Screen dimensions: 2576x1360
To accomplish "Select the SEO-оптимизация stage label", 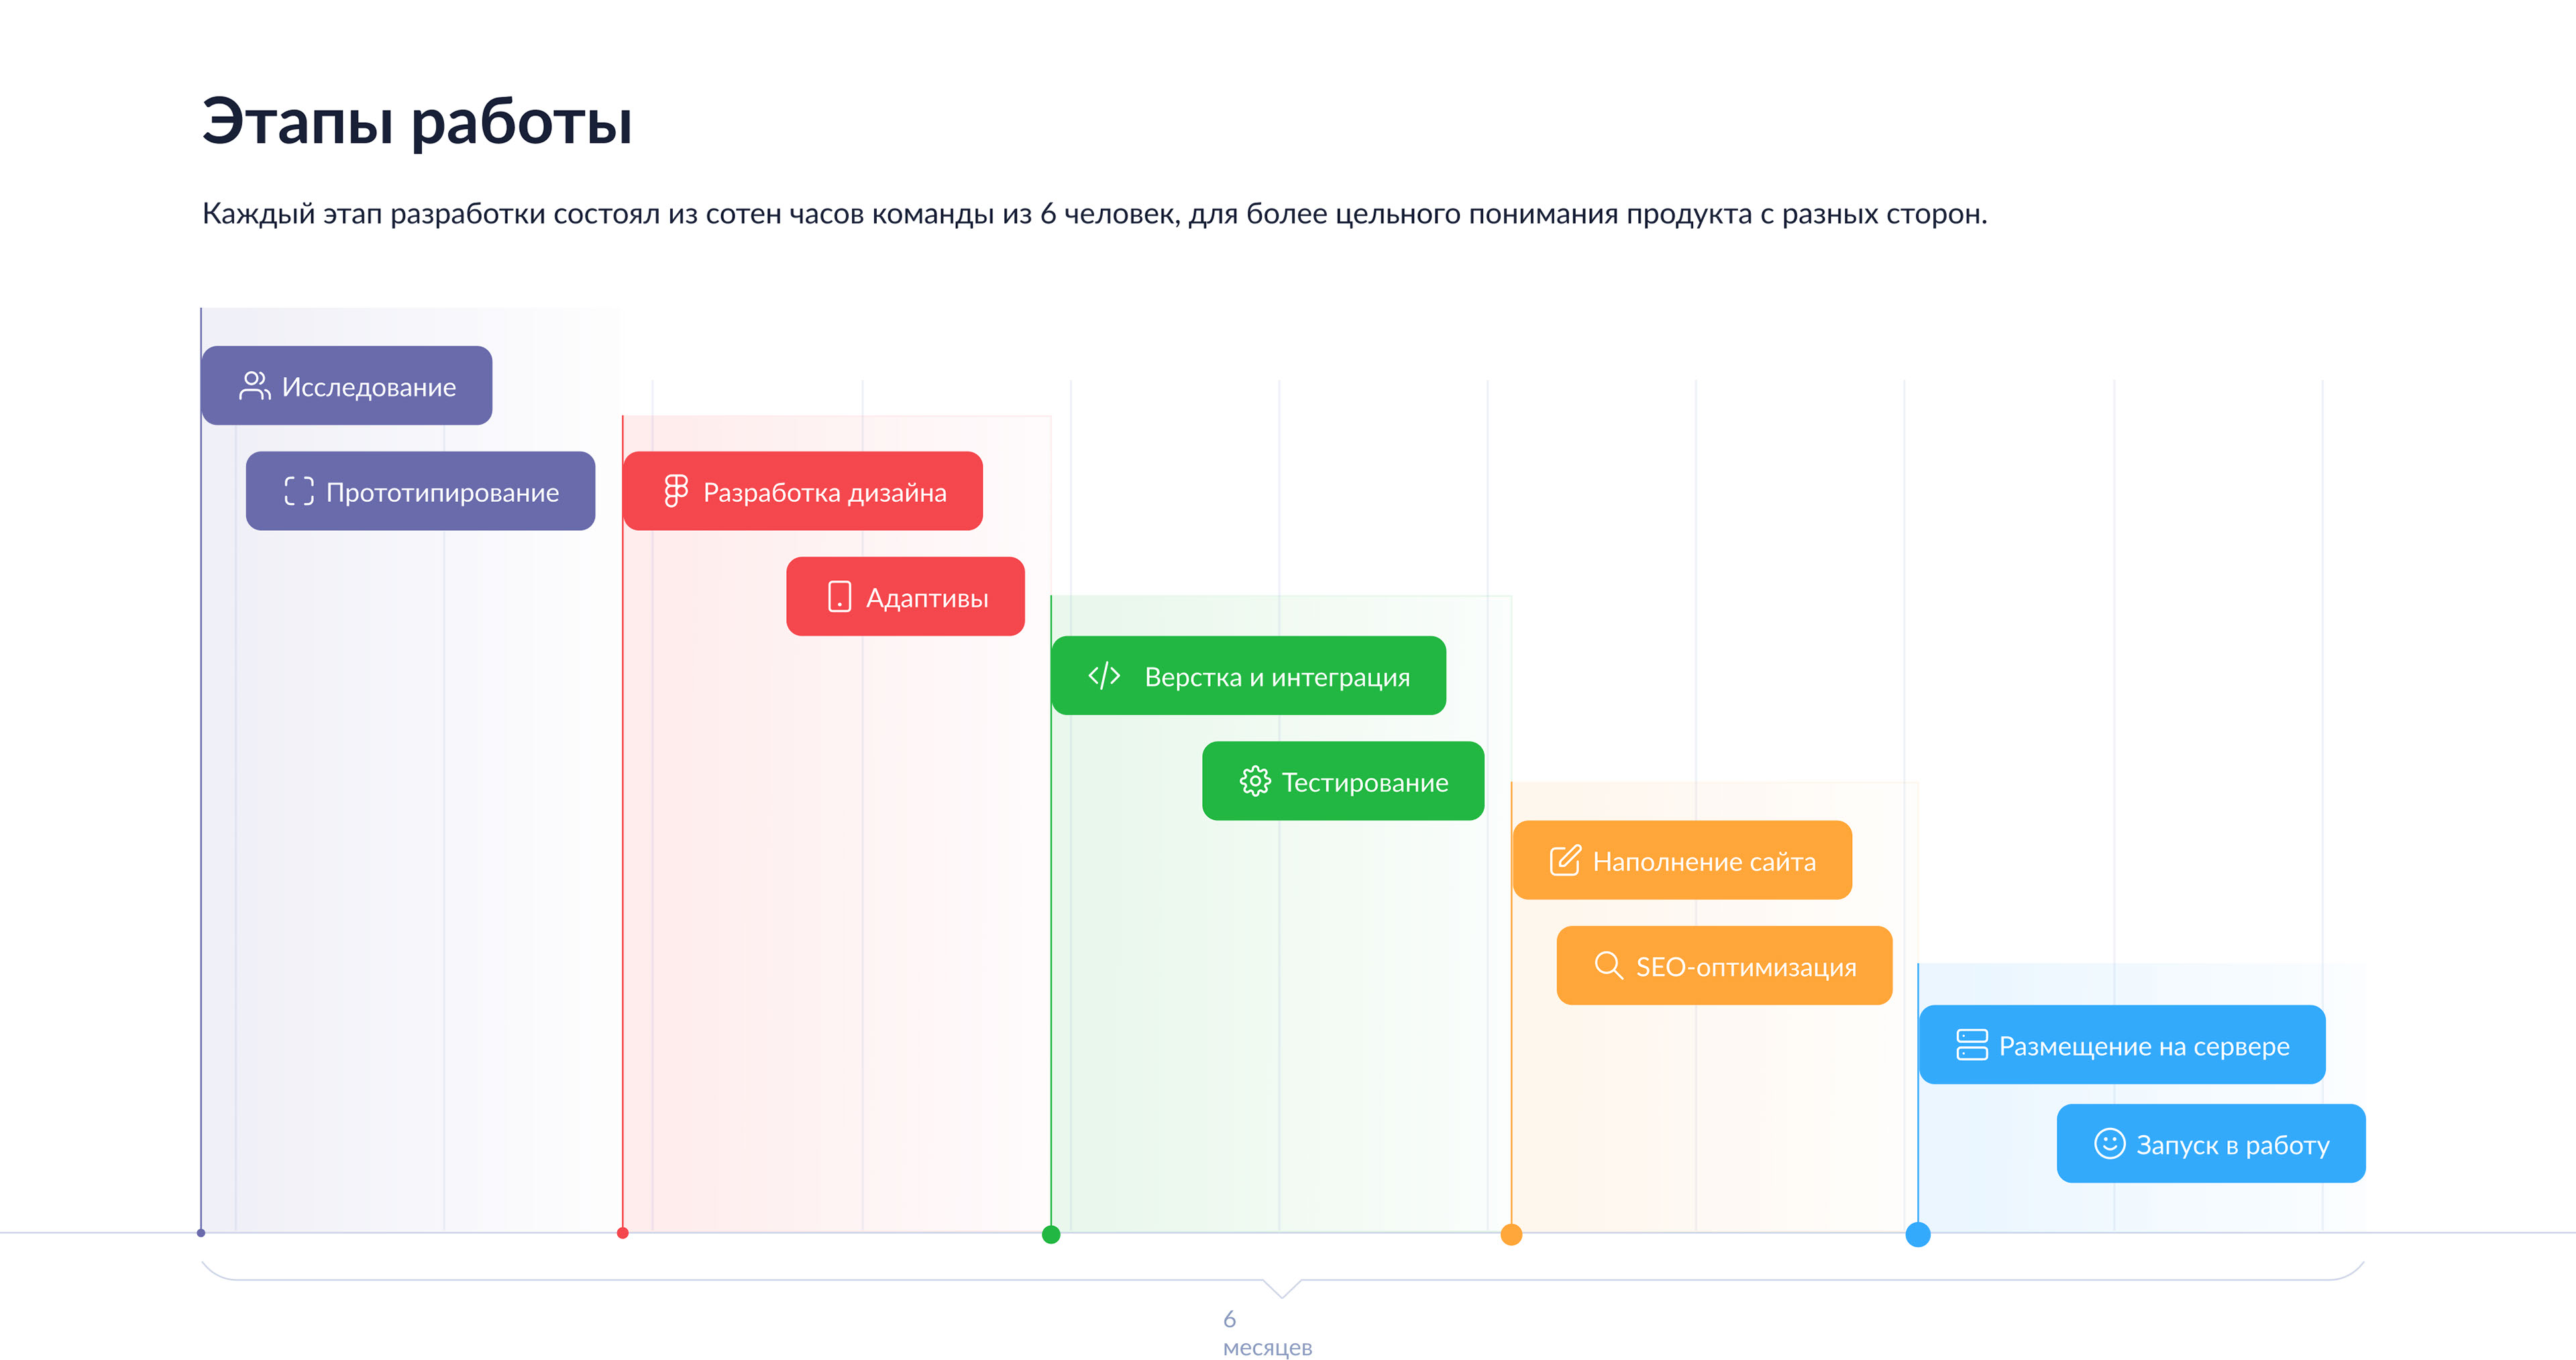I will pos(1745,967).
